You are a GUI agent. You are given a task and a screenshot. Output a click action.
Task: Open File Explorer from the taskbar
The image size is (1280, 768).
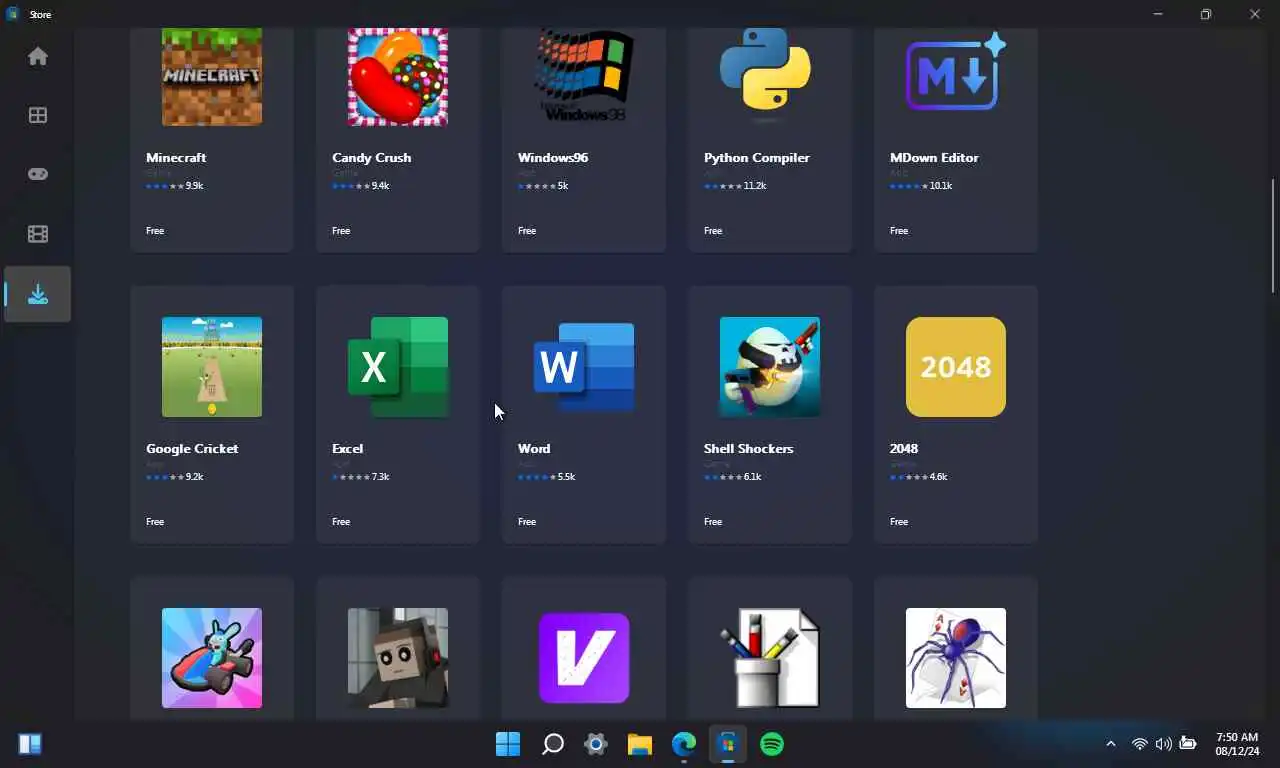pos(640,744)
